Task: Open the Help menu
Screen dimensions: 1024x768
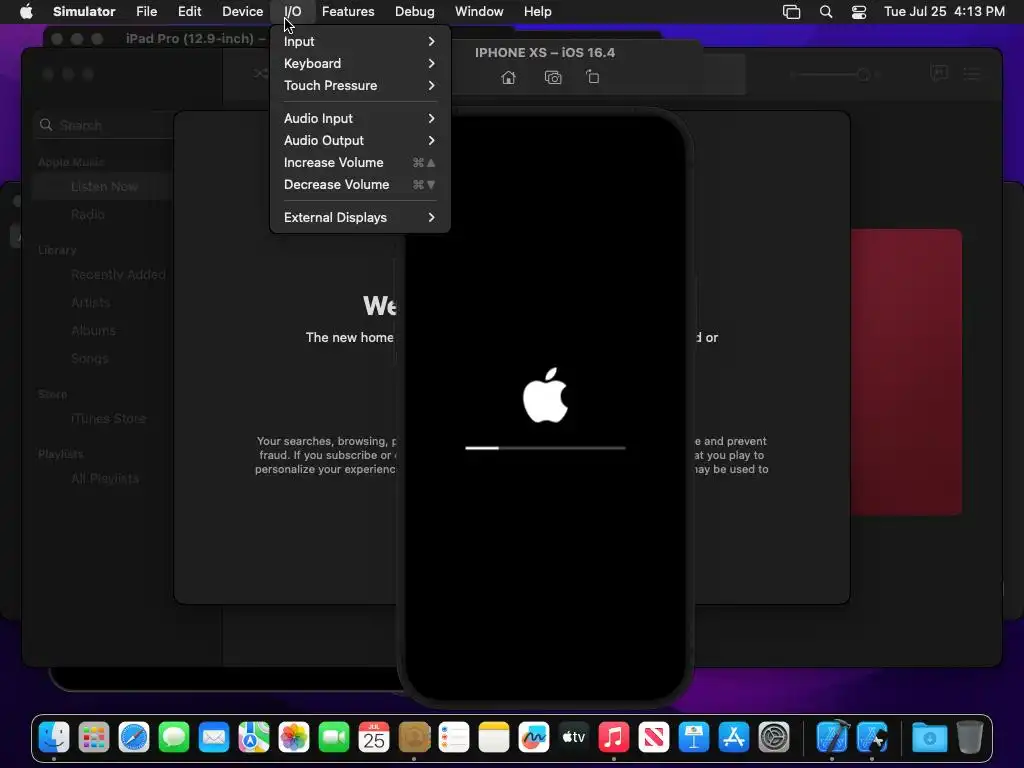Action: point(537,11)
